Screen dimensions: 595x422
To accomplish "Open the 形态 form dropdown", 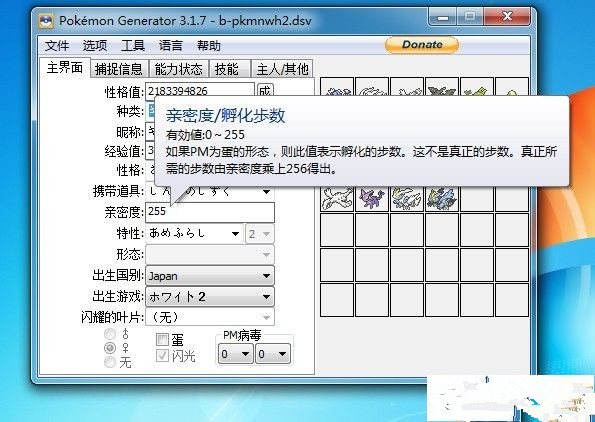I will [210, 254].
